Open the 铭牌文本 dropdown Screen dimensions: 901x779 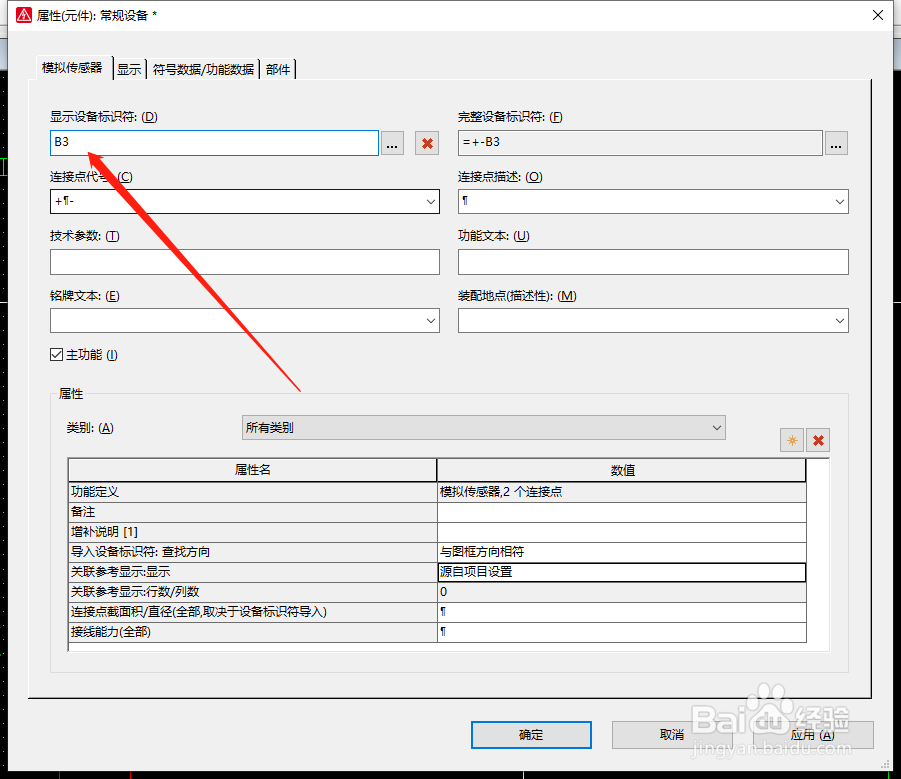pos(431,320)
